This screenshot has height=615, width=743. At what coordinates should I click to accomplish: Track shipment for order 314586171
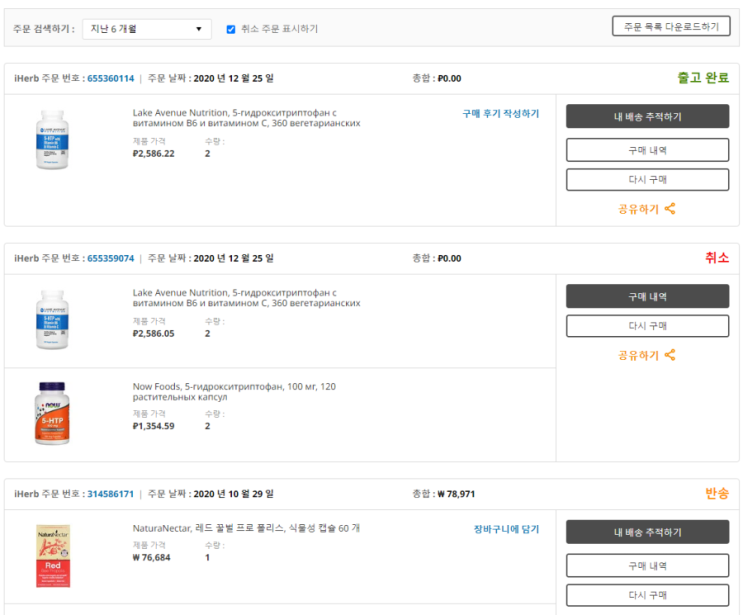click(647, 532)
